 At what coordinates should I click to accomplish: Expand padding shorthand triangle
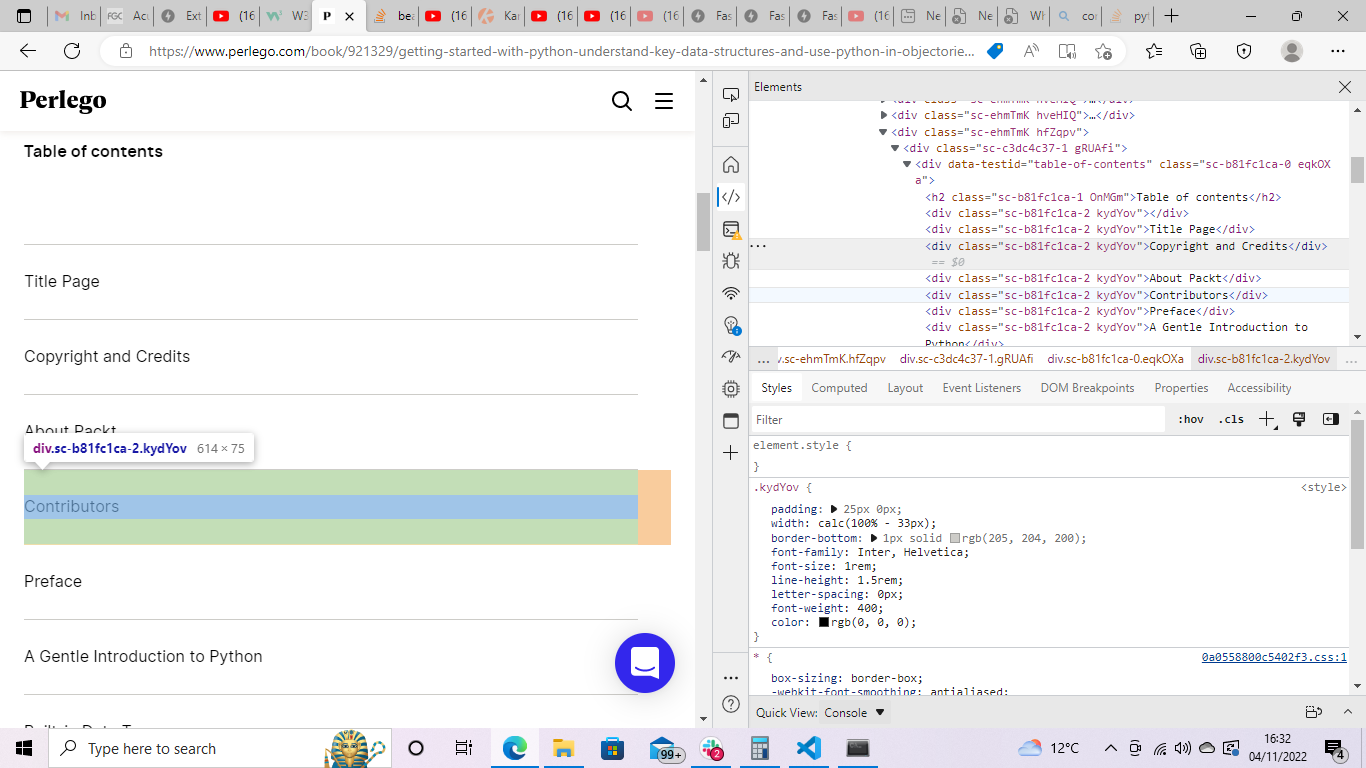(834, 509)
